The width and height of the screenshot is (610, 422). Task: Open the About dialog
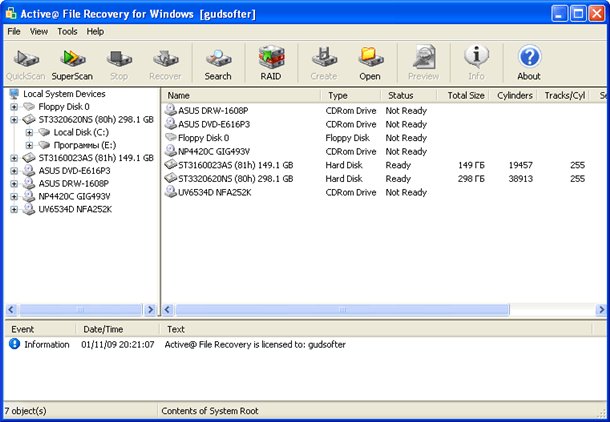pos(529,64)
